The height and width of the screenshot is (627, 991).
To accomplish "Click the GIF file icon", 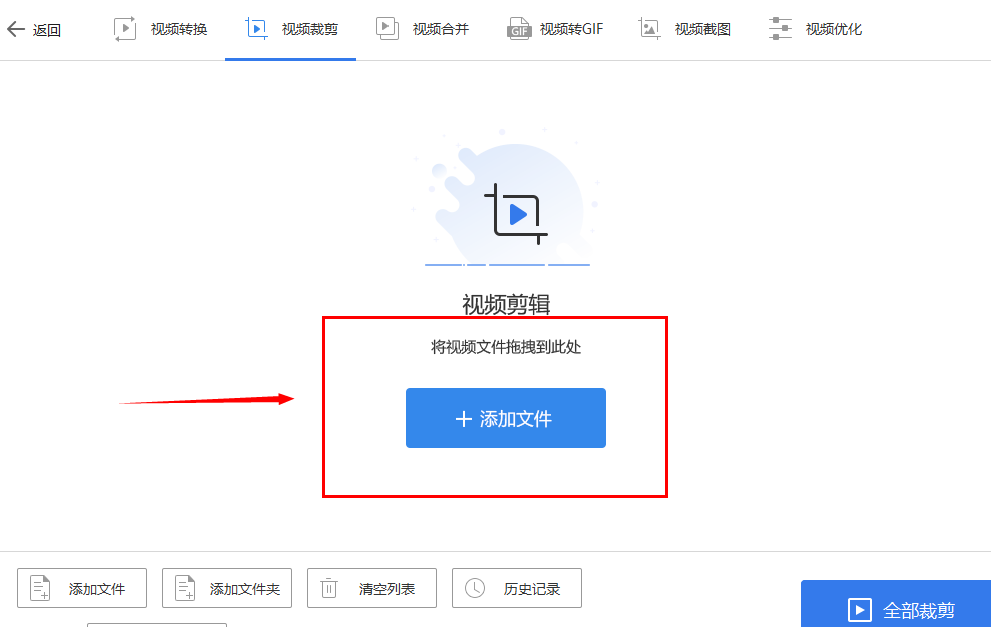I will (x=519, y=29).
